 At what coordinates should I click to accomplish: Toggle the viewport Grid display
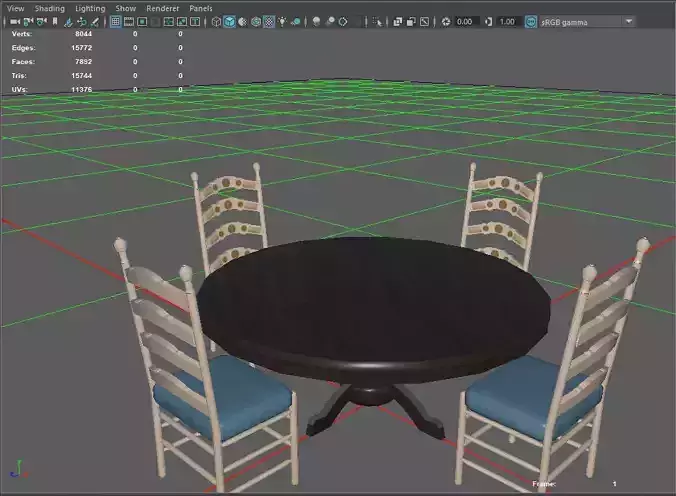[x=115, y=22]
